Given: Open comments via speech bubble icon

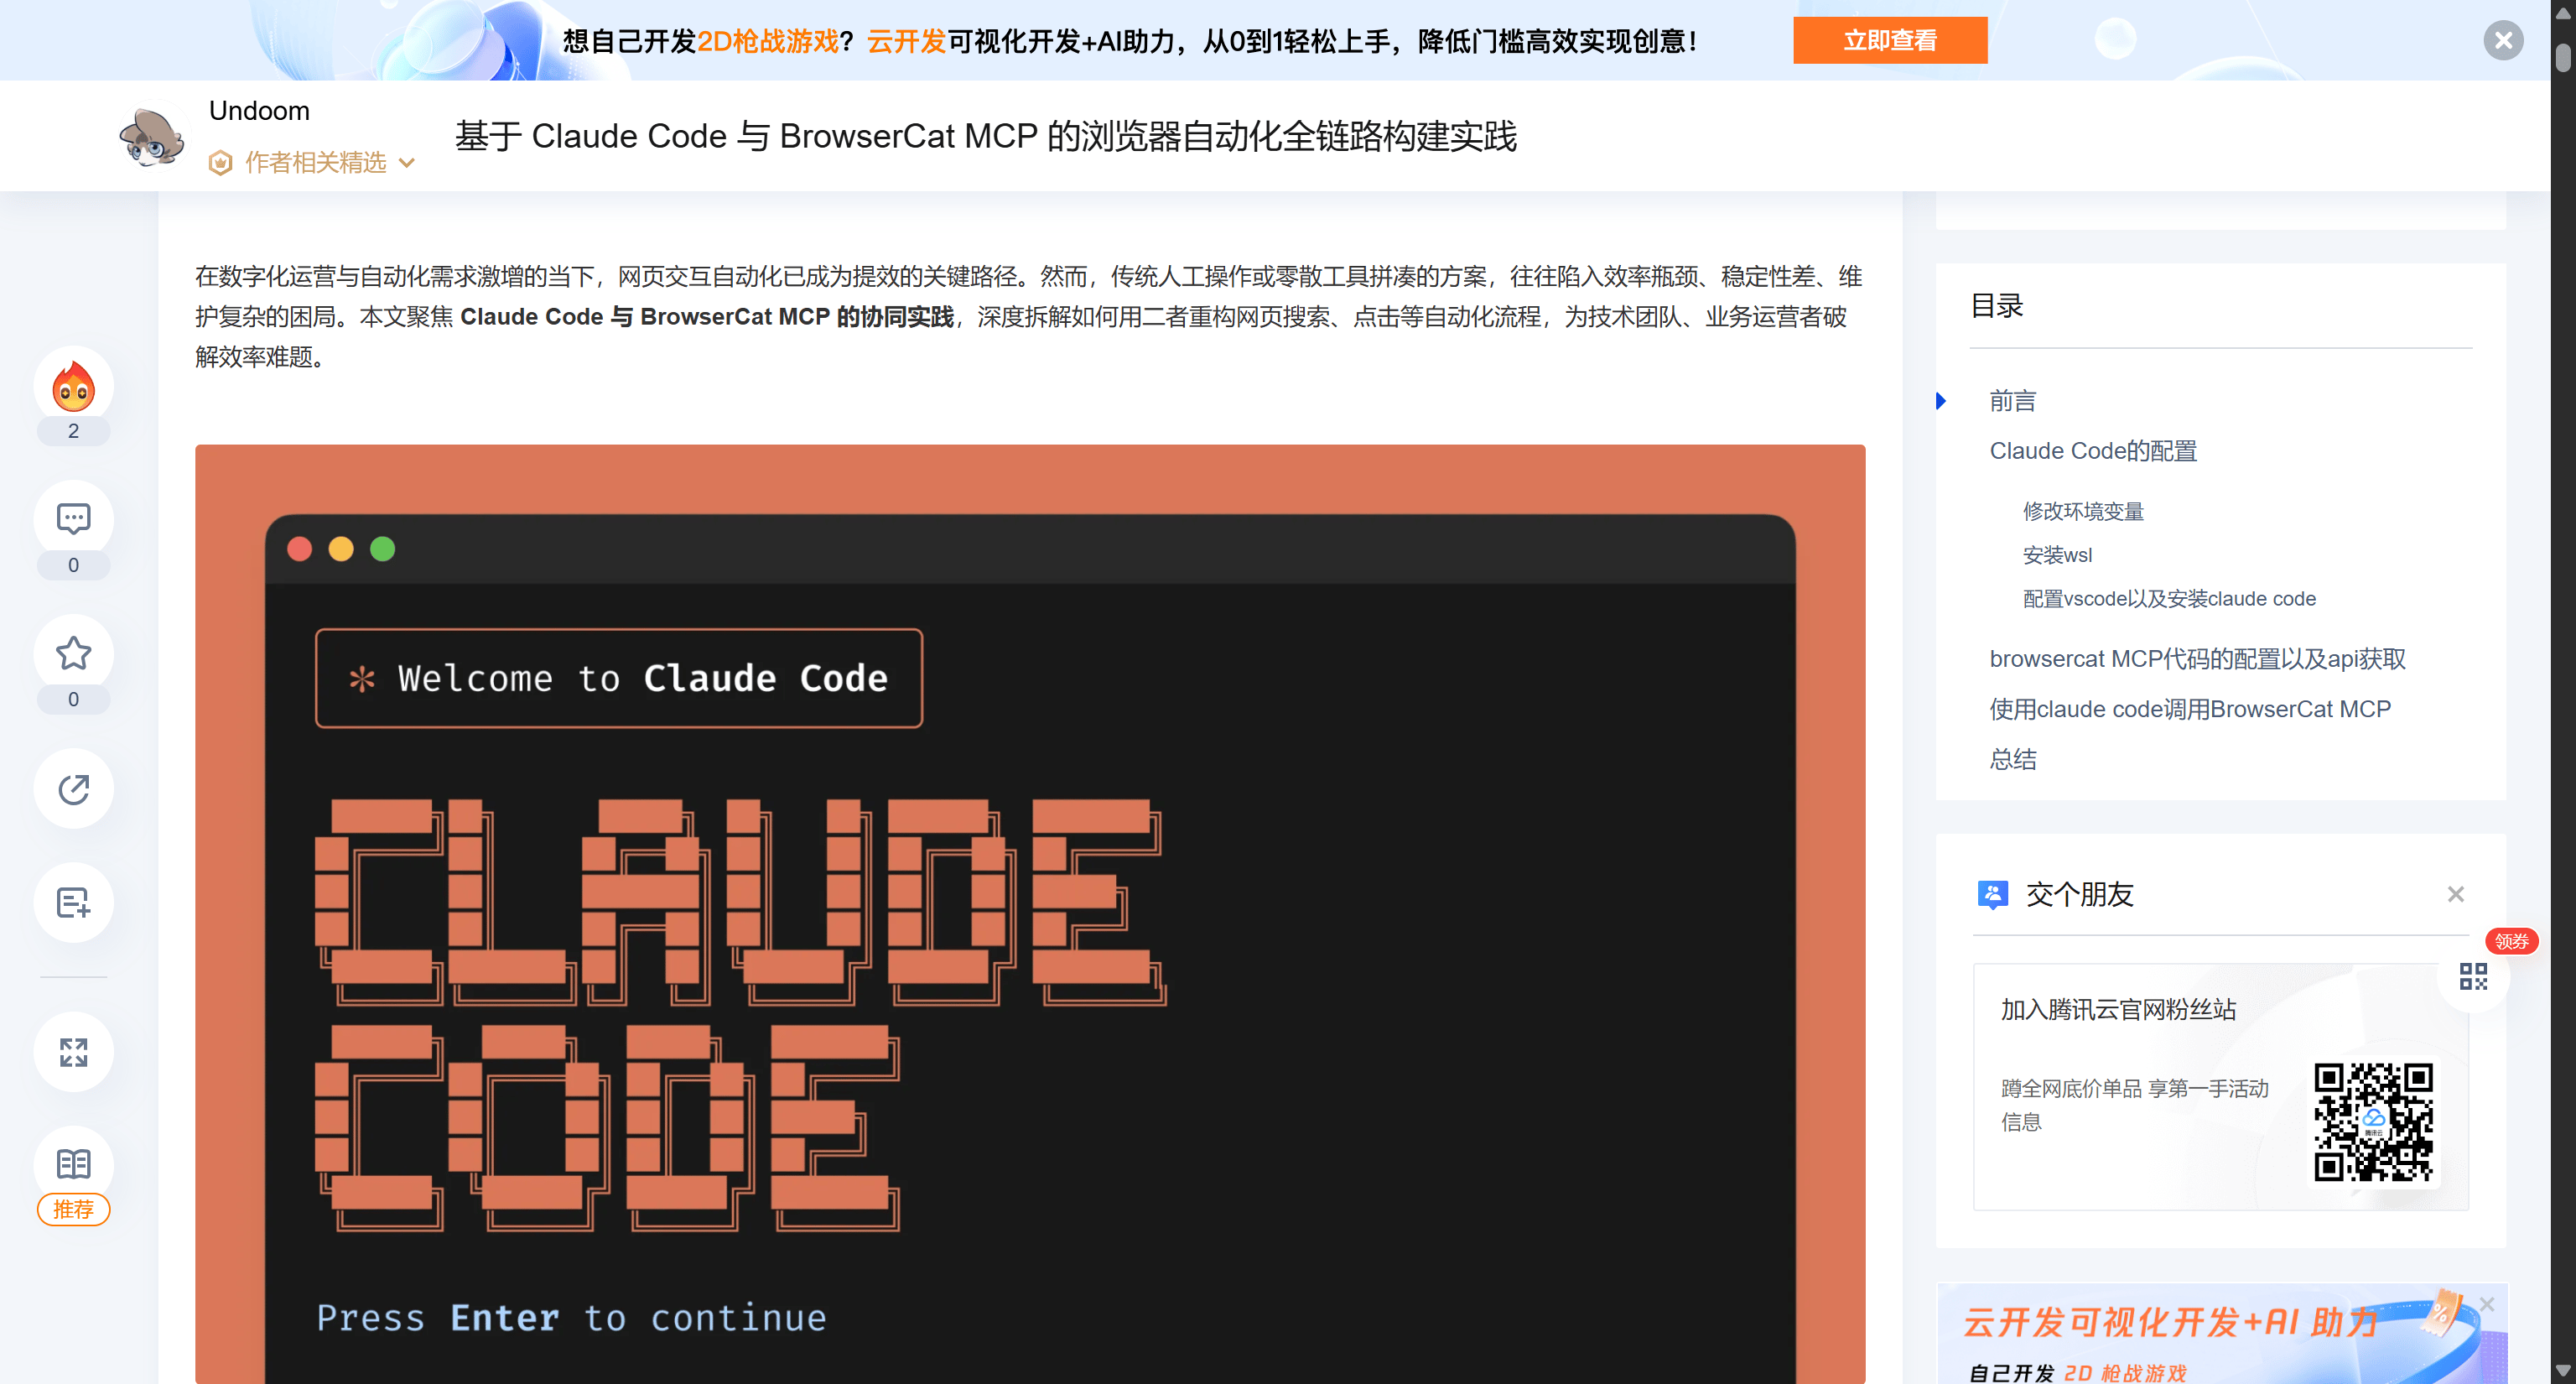Looking at the screenshot, I should pos(73,519).
